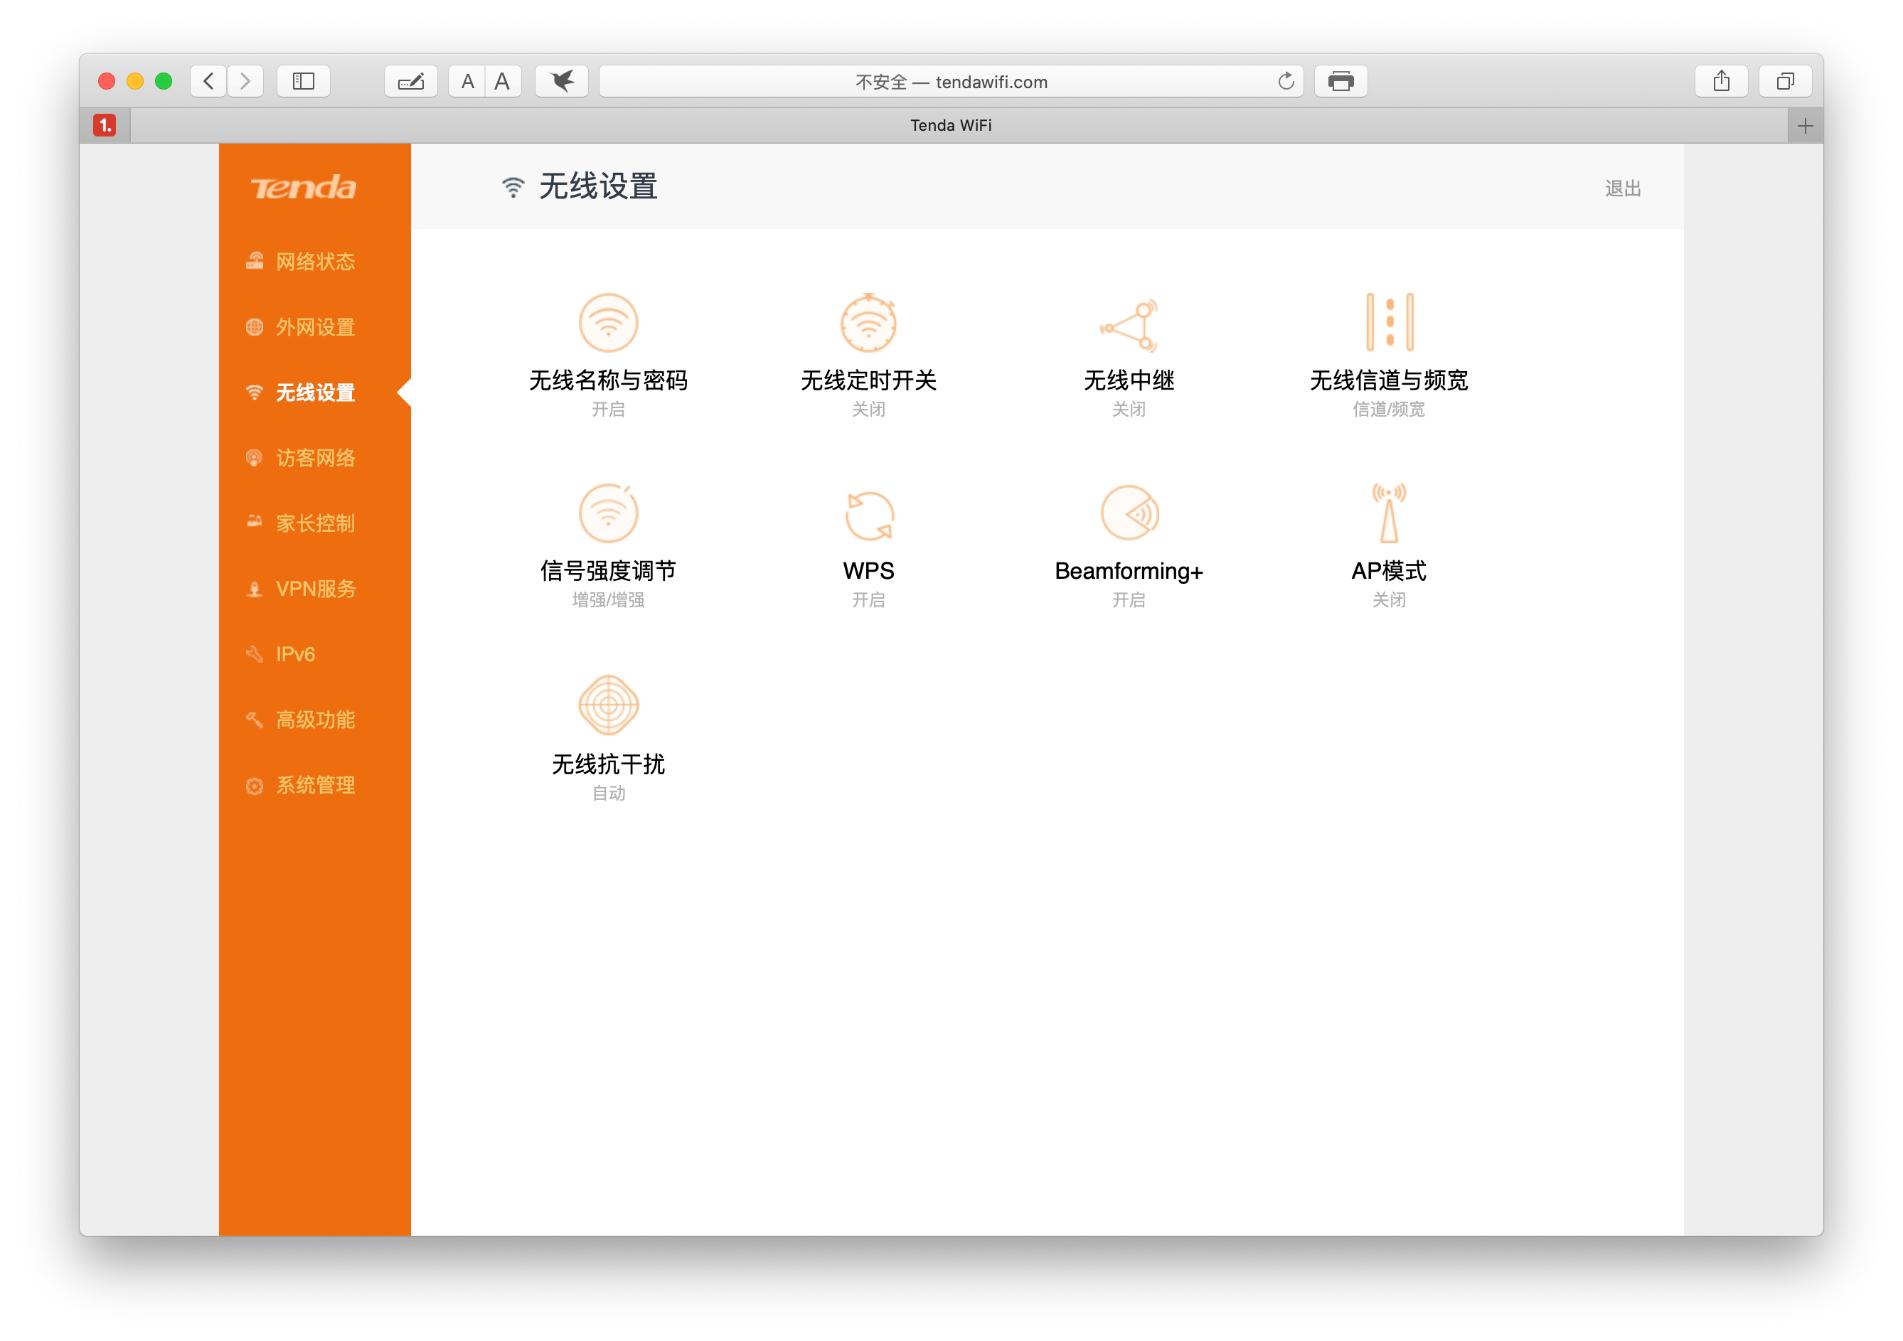This screenshot has width=1903, height=1341.
Task: Click the 自动 status text
Action: tap(608, 793)
